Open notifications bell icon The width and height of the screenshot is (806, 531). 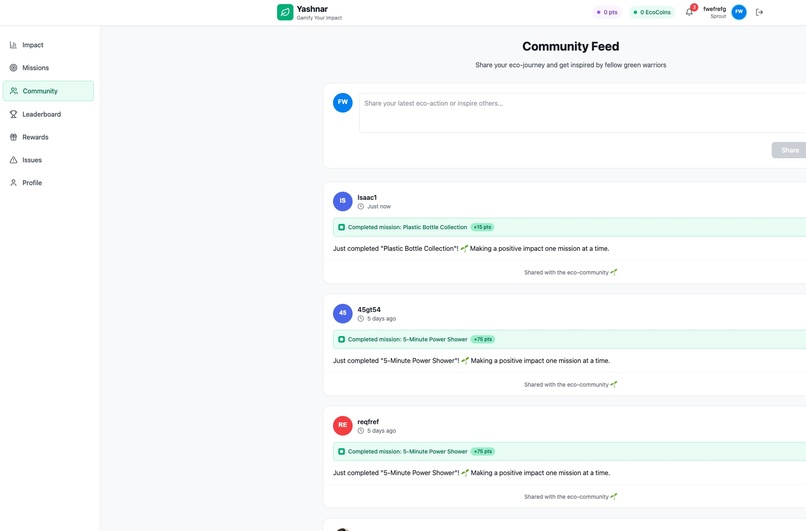coord(689,12)
